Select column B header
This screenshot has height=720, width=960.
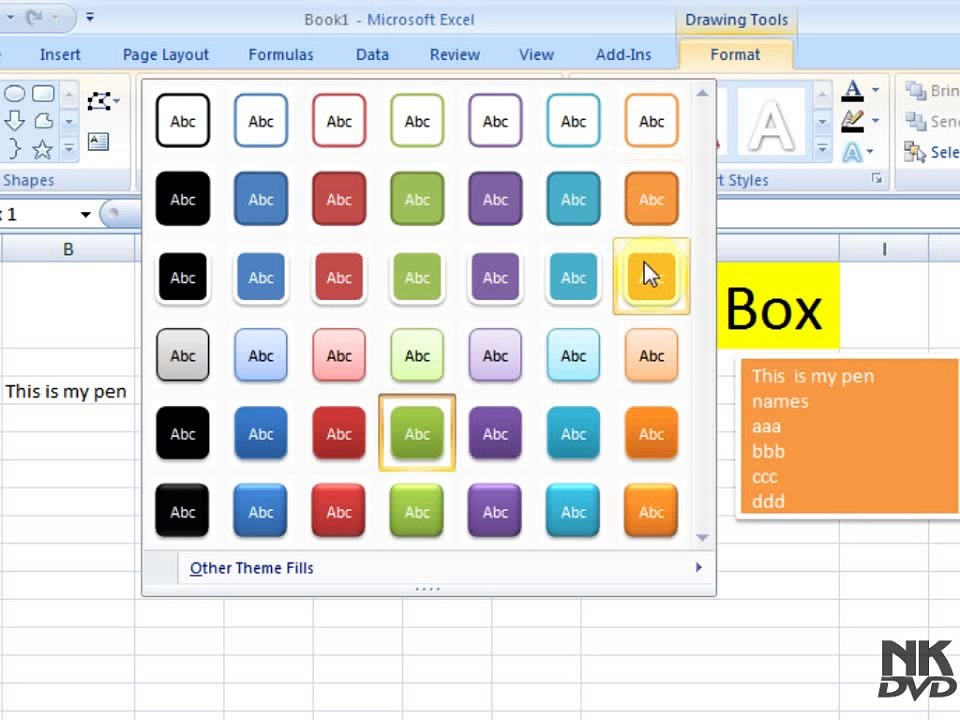(69, 249)
